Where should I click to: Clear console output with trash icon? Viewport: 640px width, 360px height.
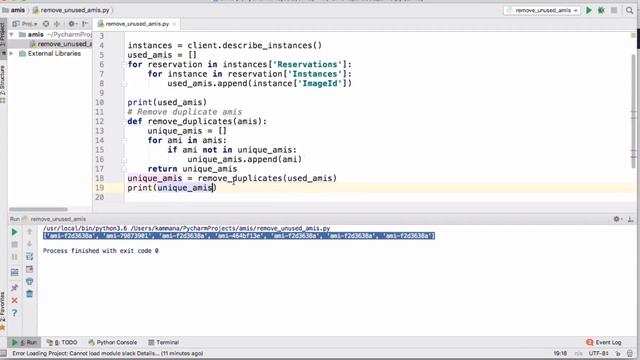(x=29, y=294)
